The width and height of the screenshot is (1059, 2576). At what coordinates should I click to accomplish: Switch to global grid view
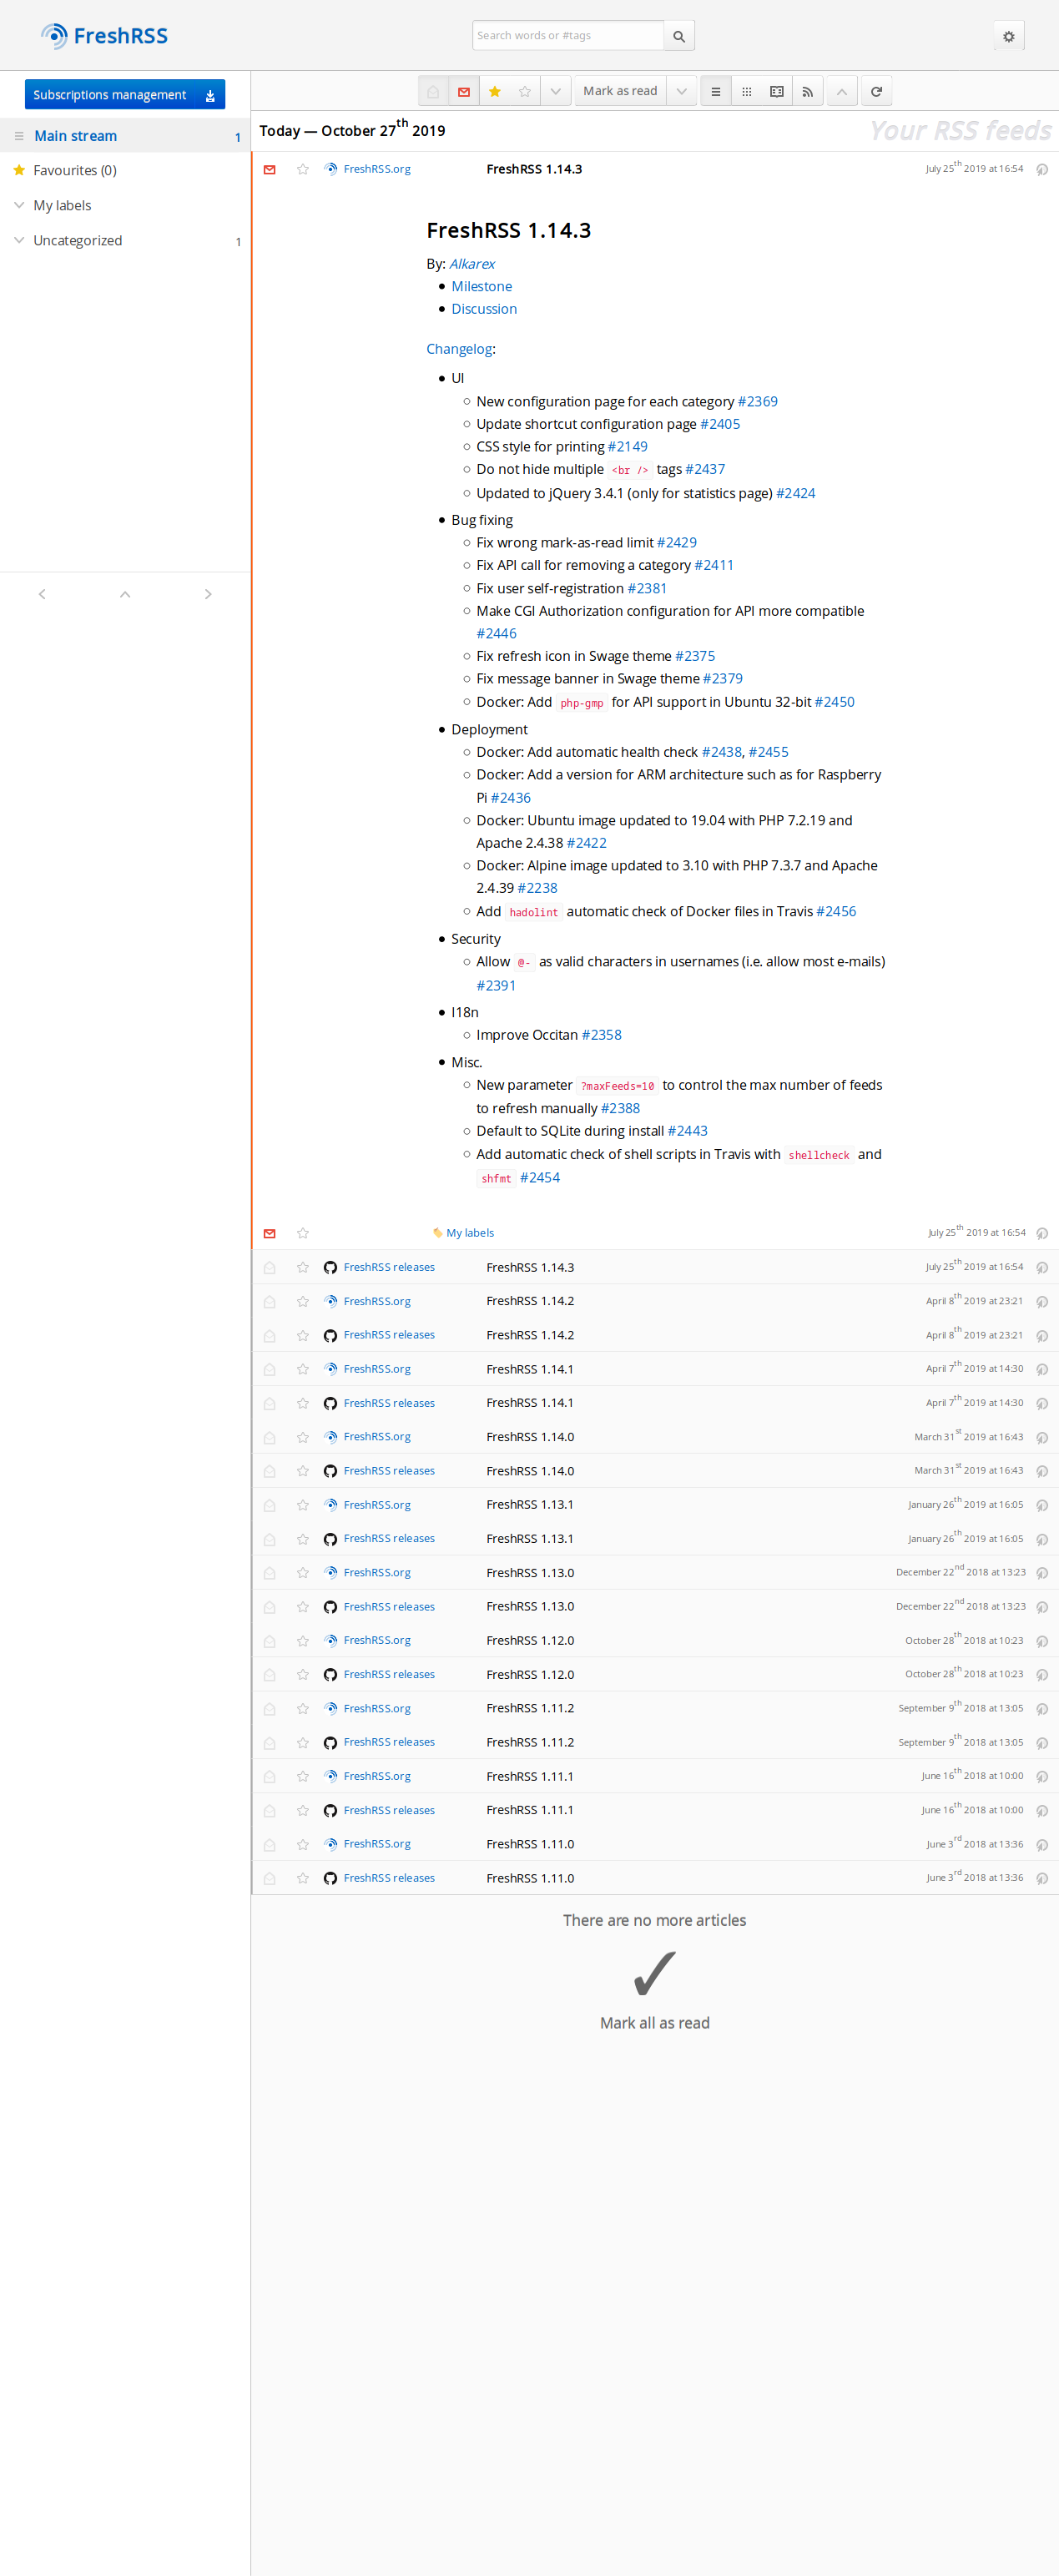746,92
